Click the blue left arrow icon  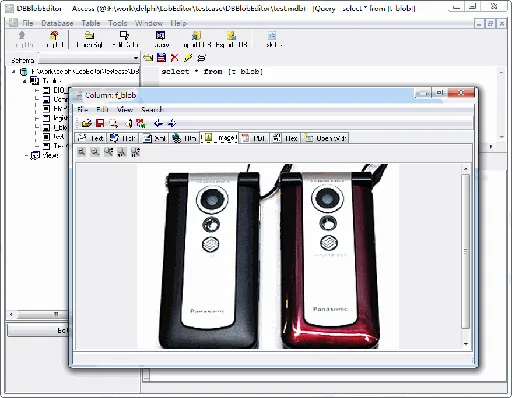(158, 123)
